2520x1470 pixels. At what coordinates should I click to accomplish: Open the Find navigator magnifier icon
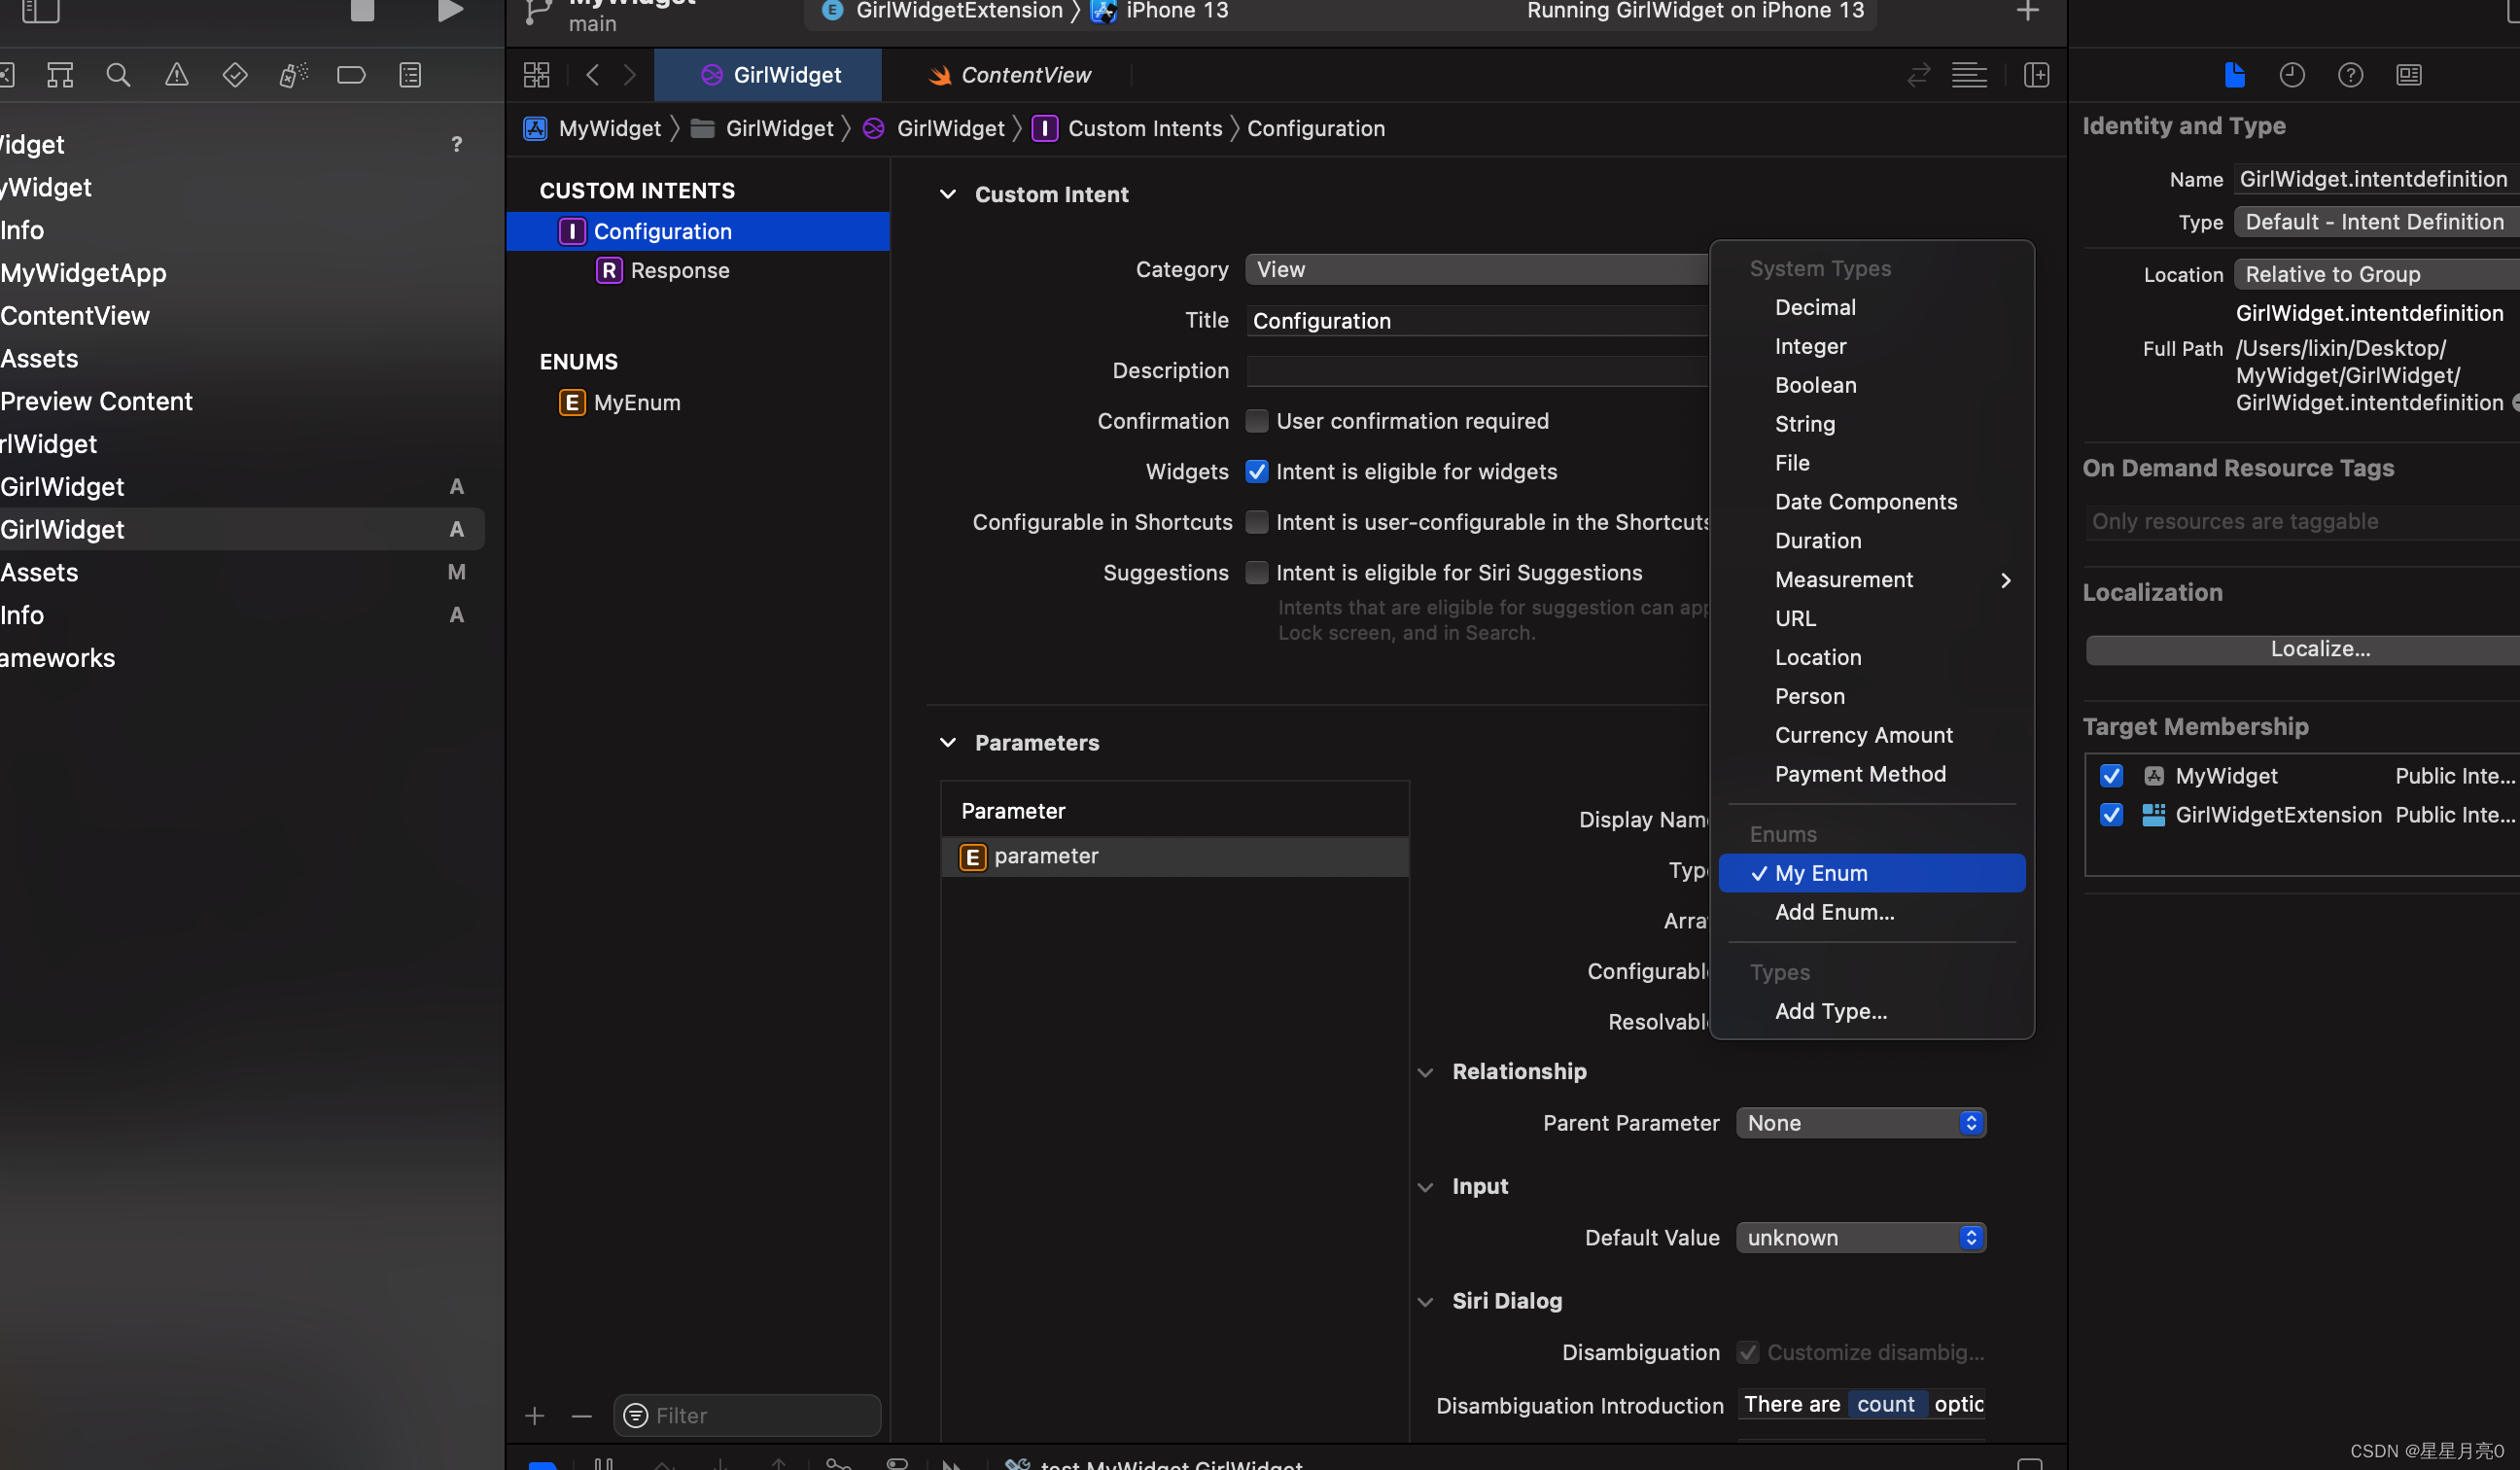[x=118, y=75]
